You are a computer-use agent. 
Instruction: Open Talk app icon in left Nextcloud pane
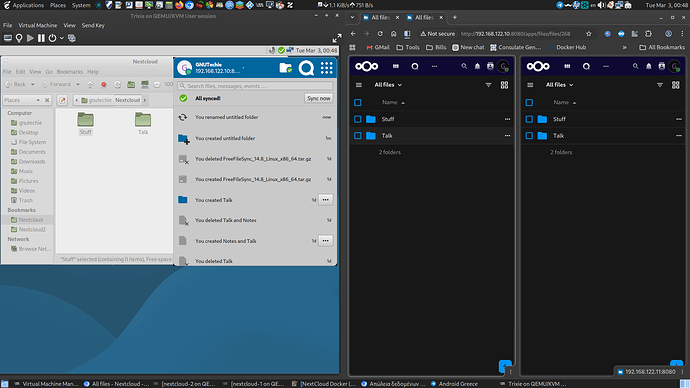point(415,66)
